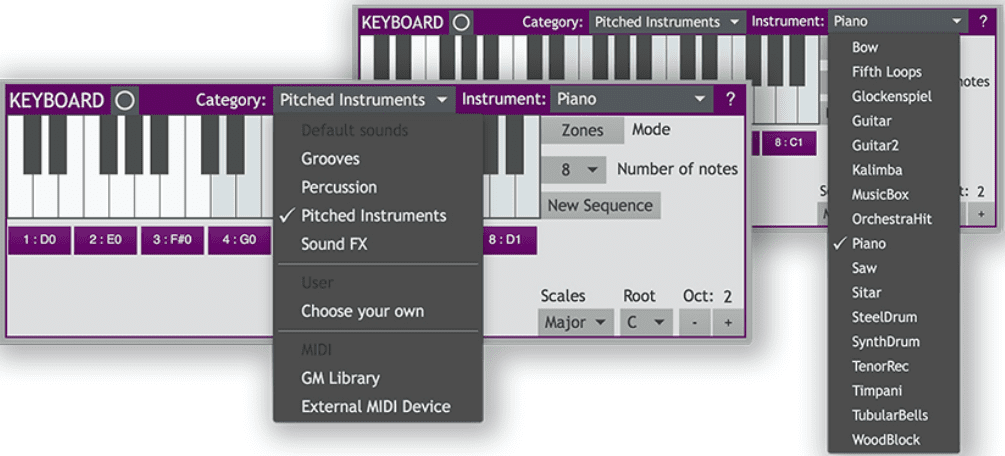This screenshot has height=456, width=1005.
Task: Click the 3 : F#0 note button
Action: 172,240
